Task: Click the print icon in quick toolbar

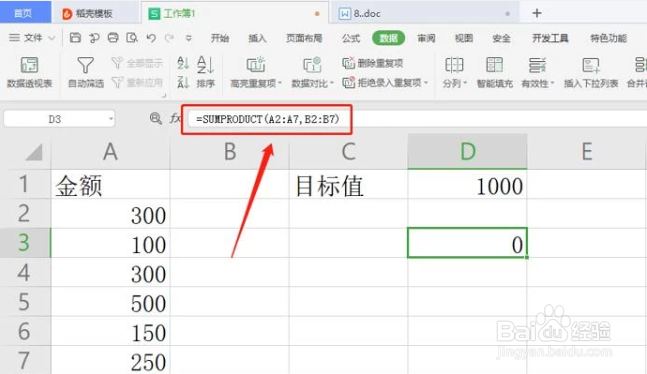Action: 113,38
